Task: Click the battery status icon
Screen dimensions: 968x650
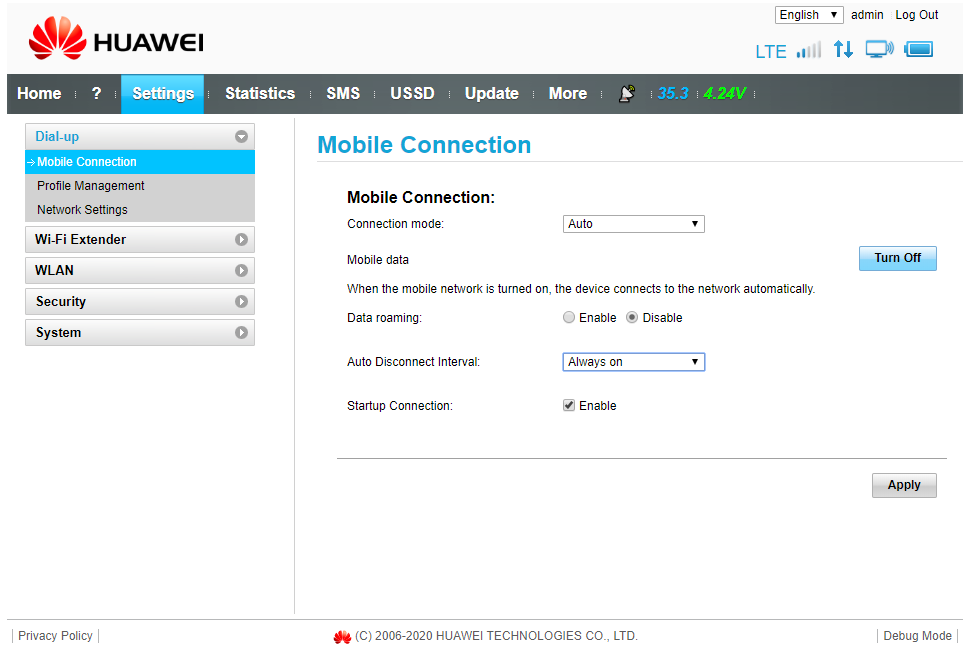Action: point(919,49)
